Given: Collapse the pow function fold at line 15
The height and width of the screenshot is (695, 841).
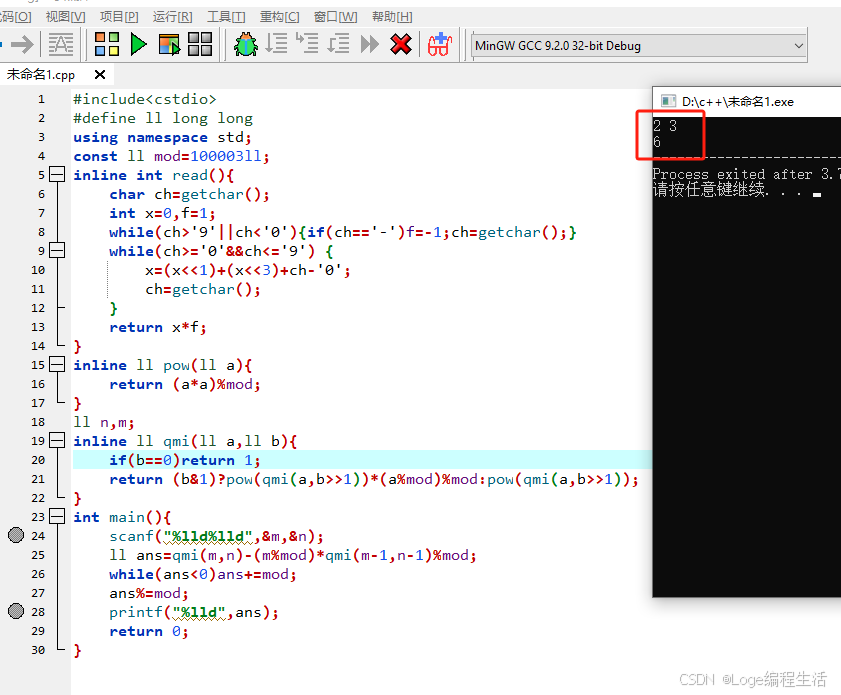Looking at the screenshot, I should (x=57, y=365).
